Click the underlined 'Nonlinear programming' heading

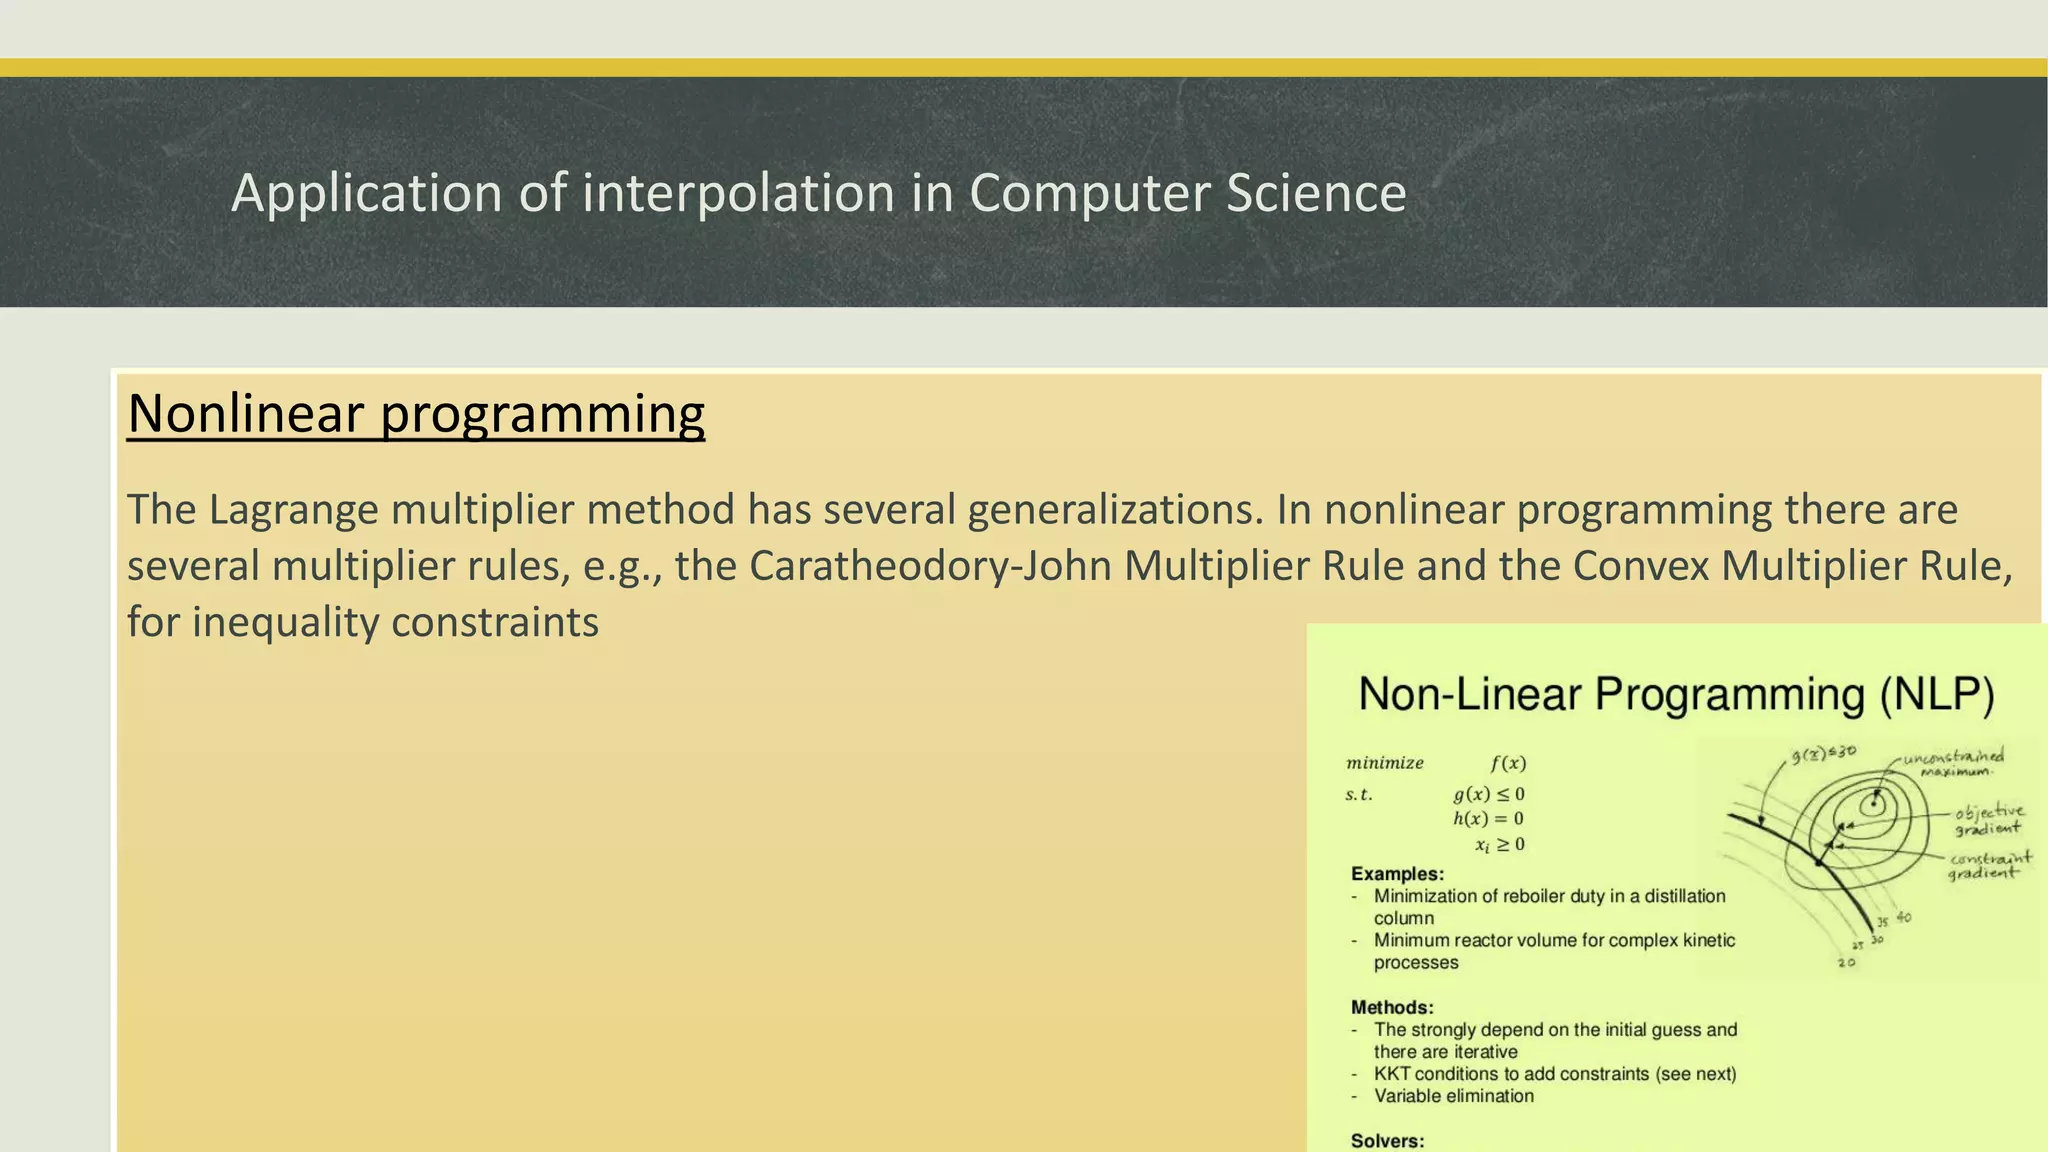coord(416,413)
